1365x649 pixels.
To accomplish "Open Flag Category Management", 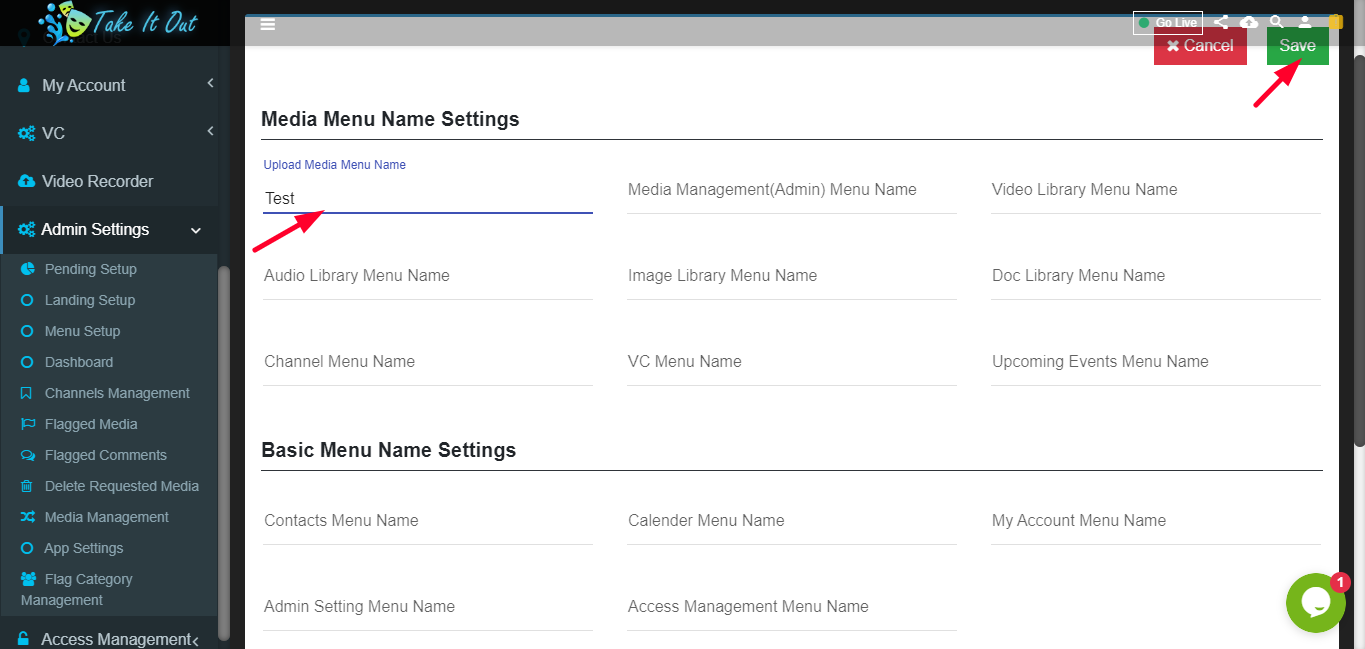I will [x=76, y=590].
